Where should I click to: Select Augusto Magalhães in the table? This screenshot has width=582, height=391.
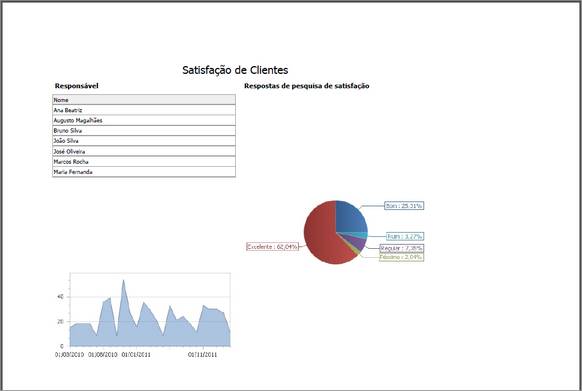(144, 120)
